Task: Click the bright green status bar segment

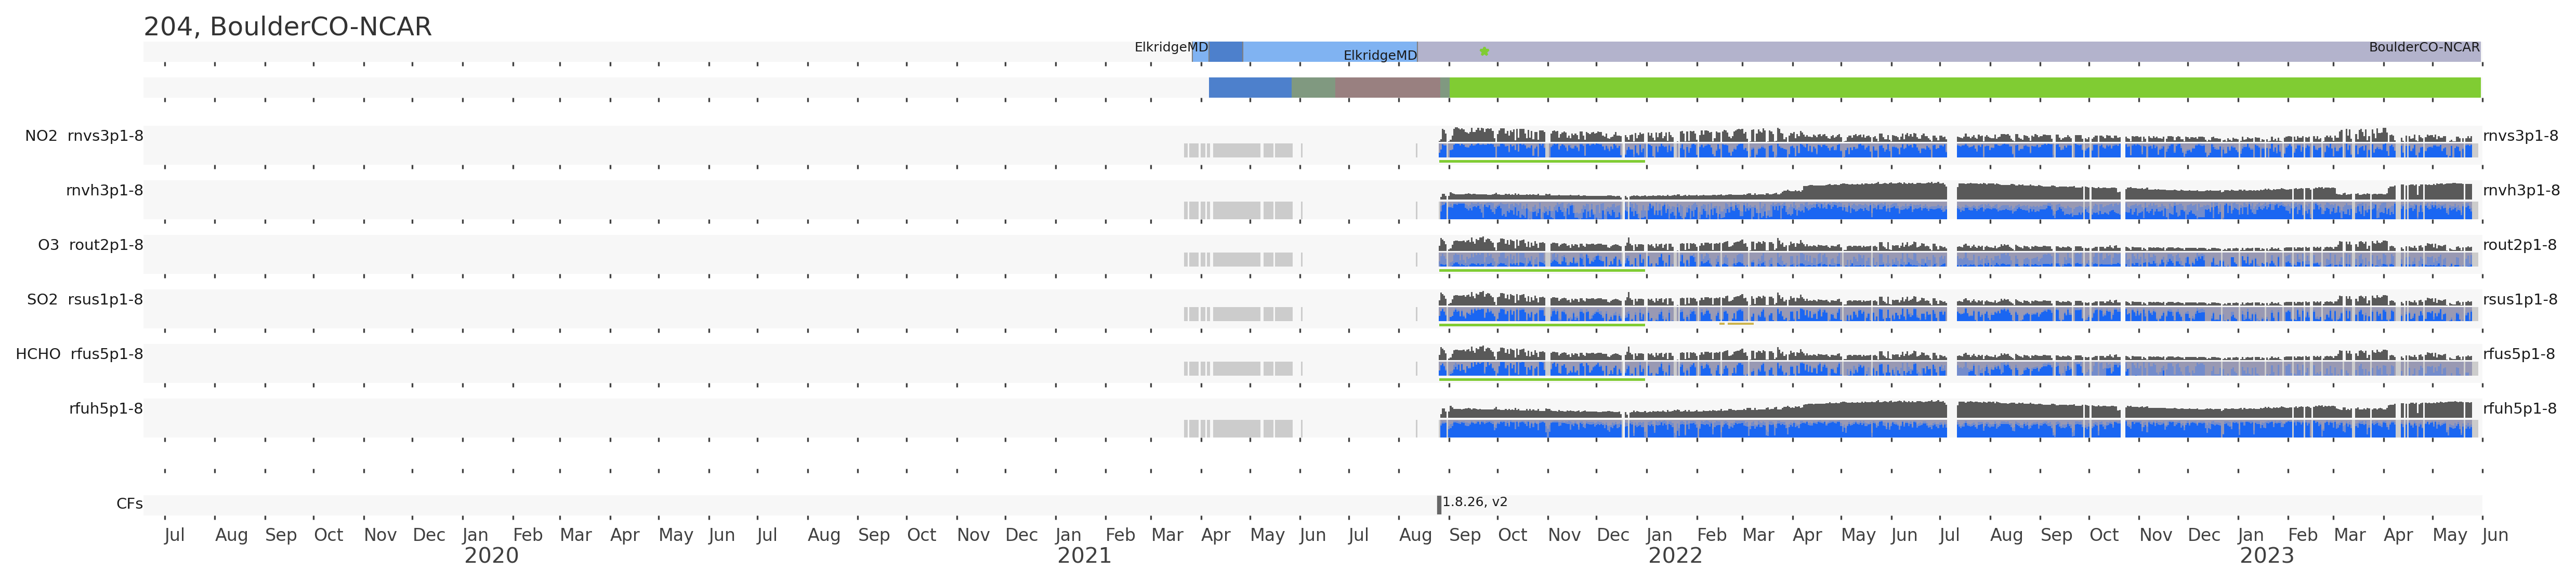Action: tap(1960, 88)
